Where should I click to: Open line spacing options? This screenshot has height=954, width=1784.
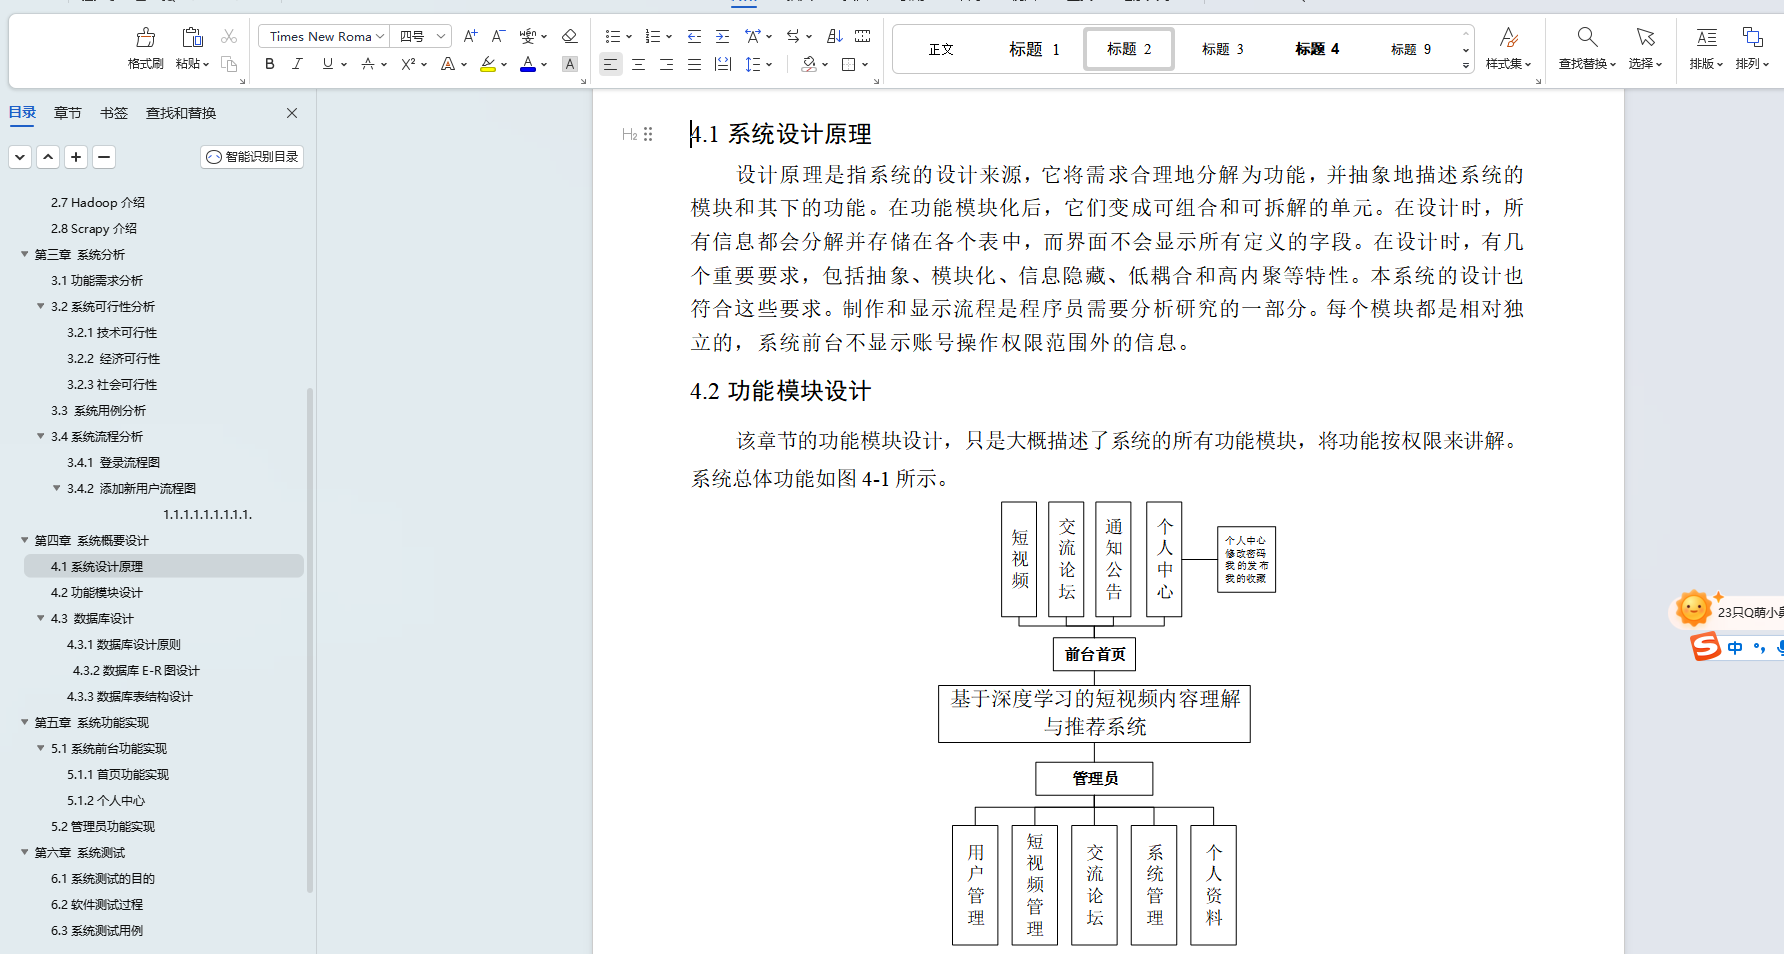click(753, 64)
